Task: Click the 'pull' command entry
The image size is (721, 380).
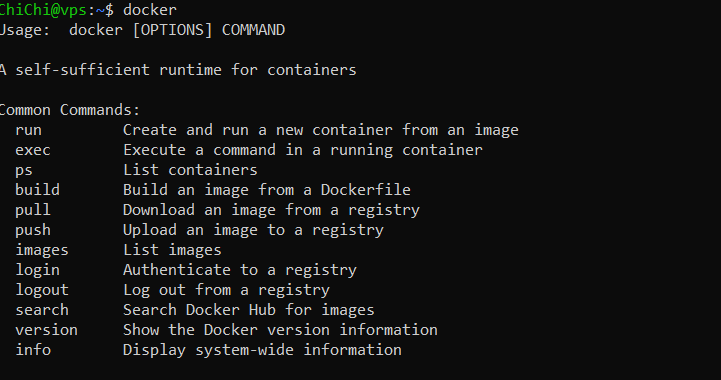Action: [x=33, y=210]
